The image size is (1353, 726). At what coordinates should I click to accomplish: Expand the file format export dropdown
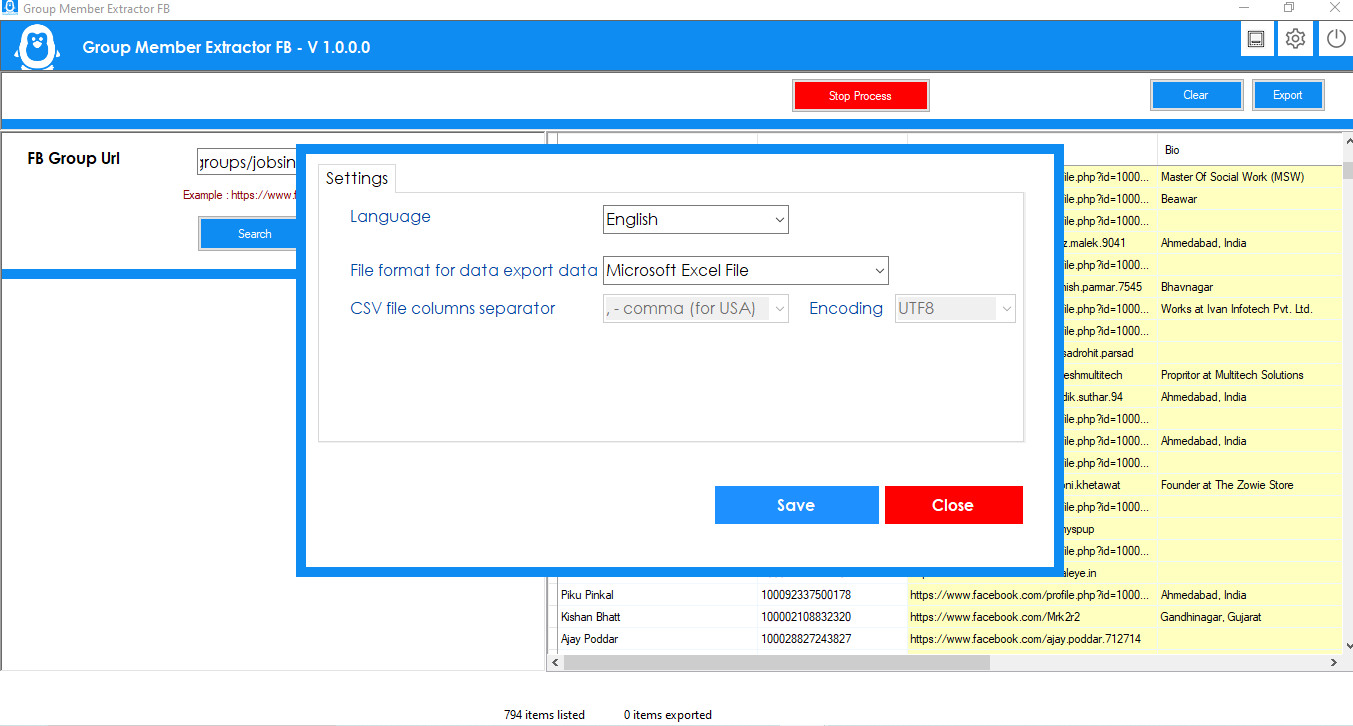[746, 270]
